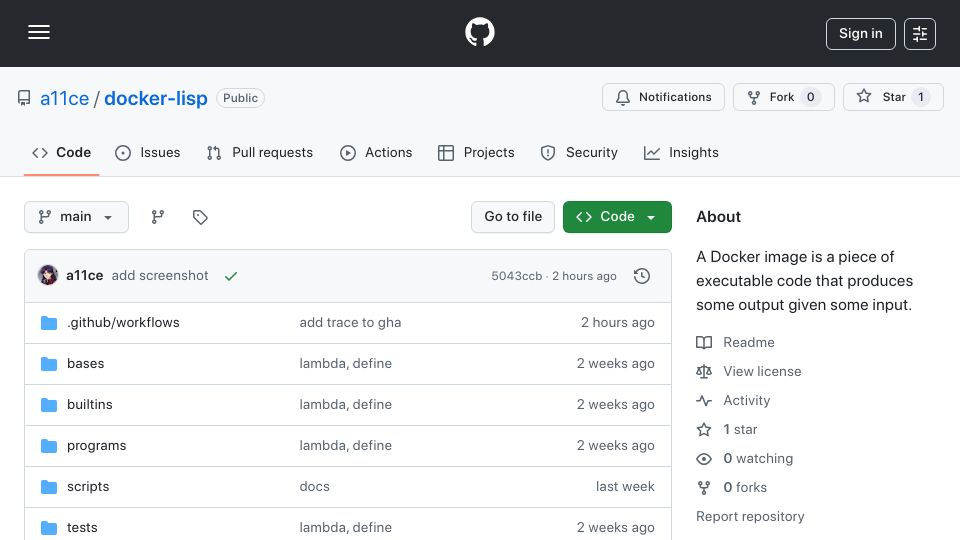Click the Sign in button
960x540 pixels.
860,34
